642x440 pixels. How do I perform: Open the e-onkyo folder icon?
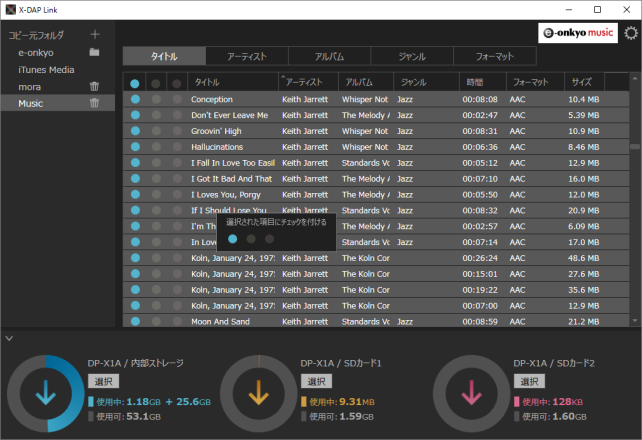94,52
